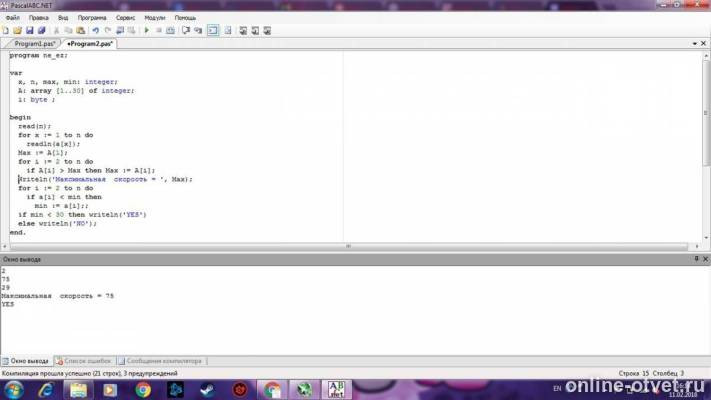Click the 'Строка 15' status bar entry
Screen dimensions: 711x400
pos(633,373)
